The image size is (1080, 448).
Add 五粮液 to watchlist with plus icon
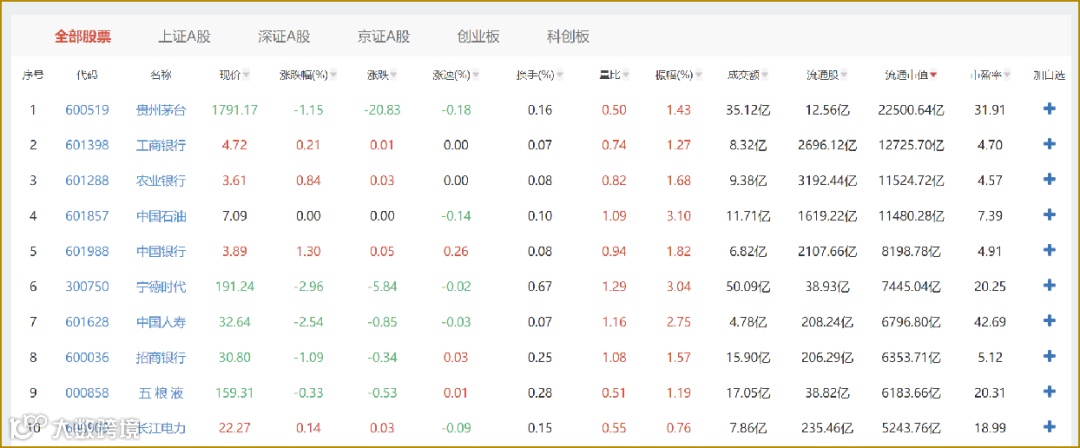[1050, 391]
